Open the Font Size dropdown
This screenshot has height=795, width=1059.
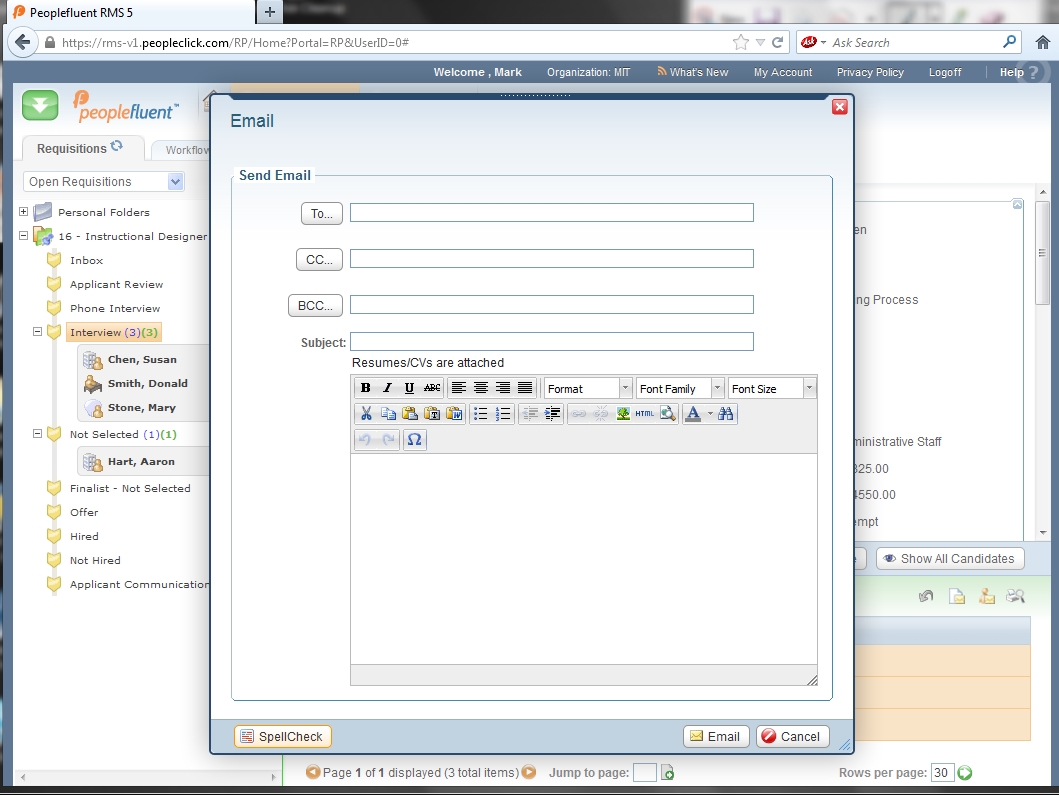click(x=772, y=388)
